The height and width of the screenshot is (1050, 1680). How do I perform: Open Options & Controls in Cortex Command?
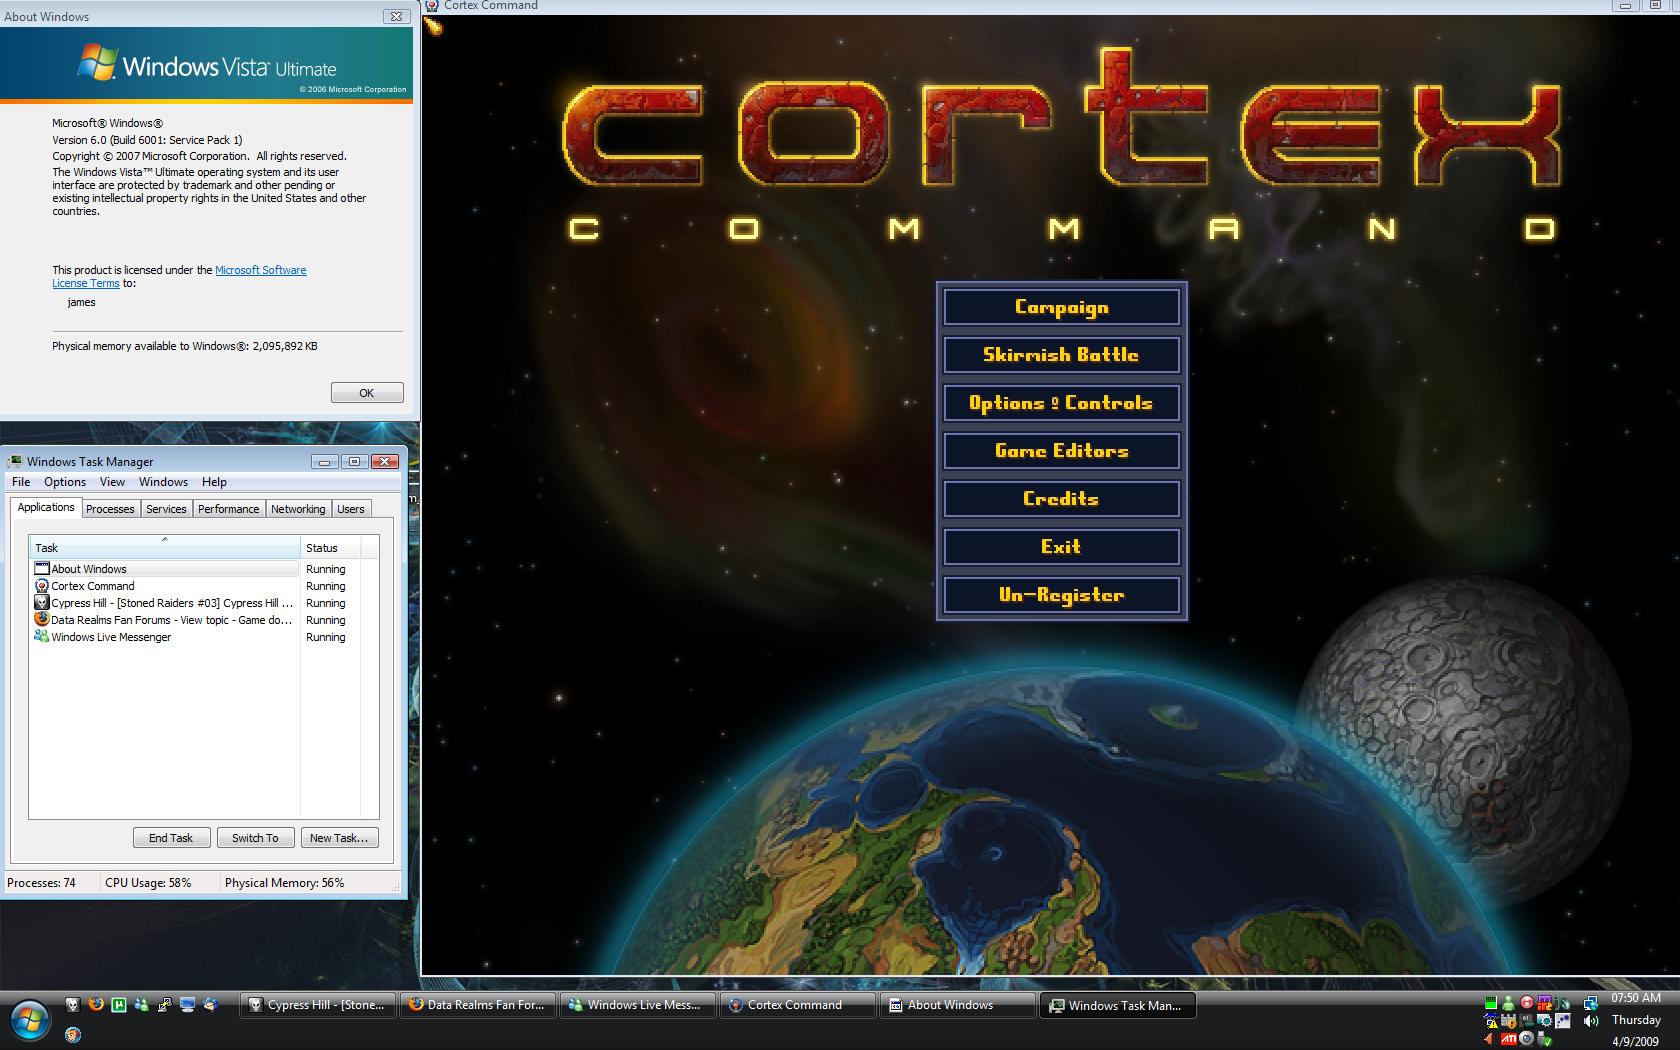coord(1061,403)
